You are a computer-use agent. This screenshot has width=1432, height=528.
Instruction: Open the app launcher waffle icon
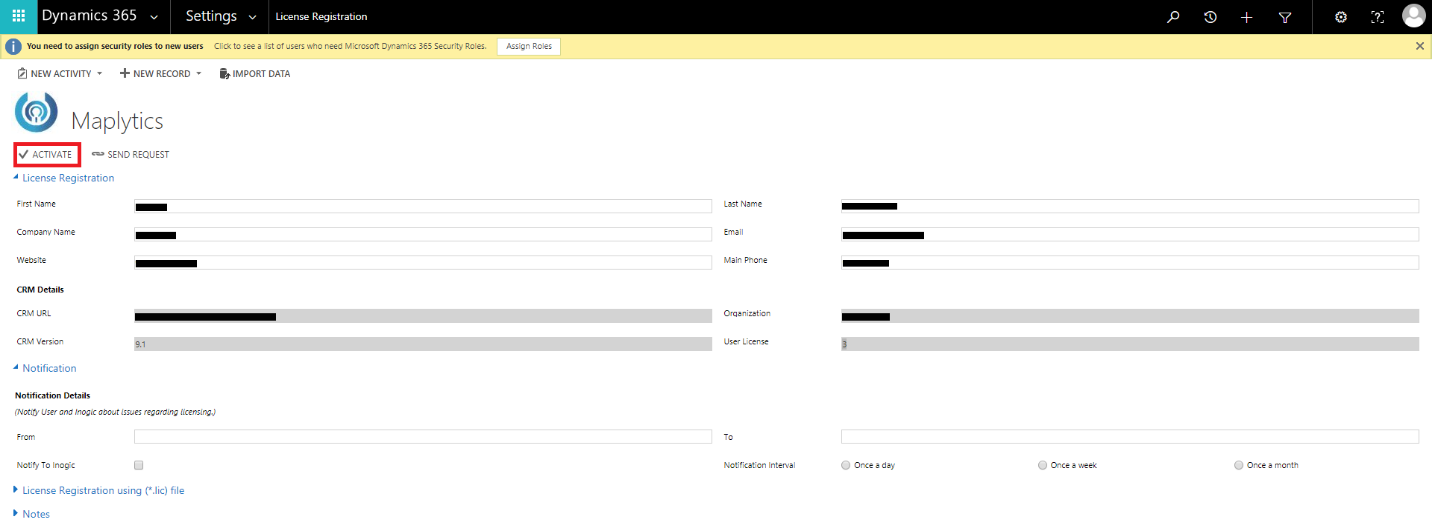(x=18, y=16)
